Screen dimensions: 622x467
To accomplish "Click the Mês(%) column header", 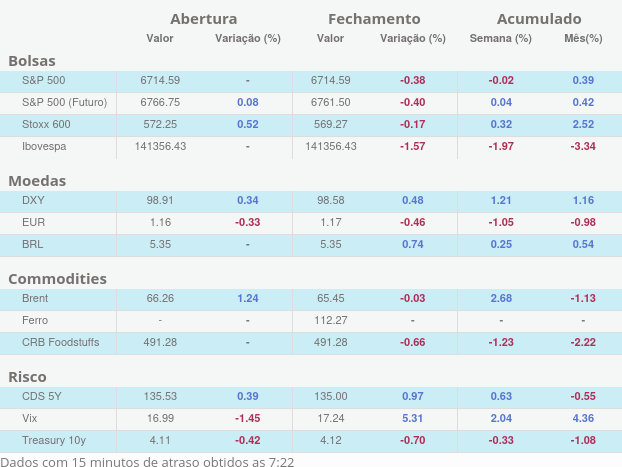I will tap(583, 38).
